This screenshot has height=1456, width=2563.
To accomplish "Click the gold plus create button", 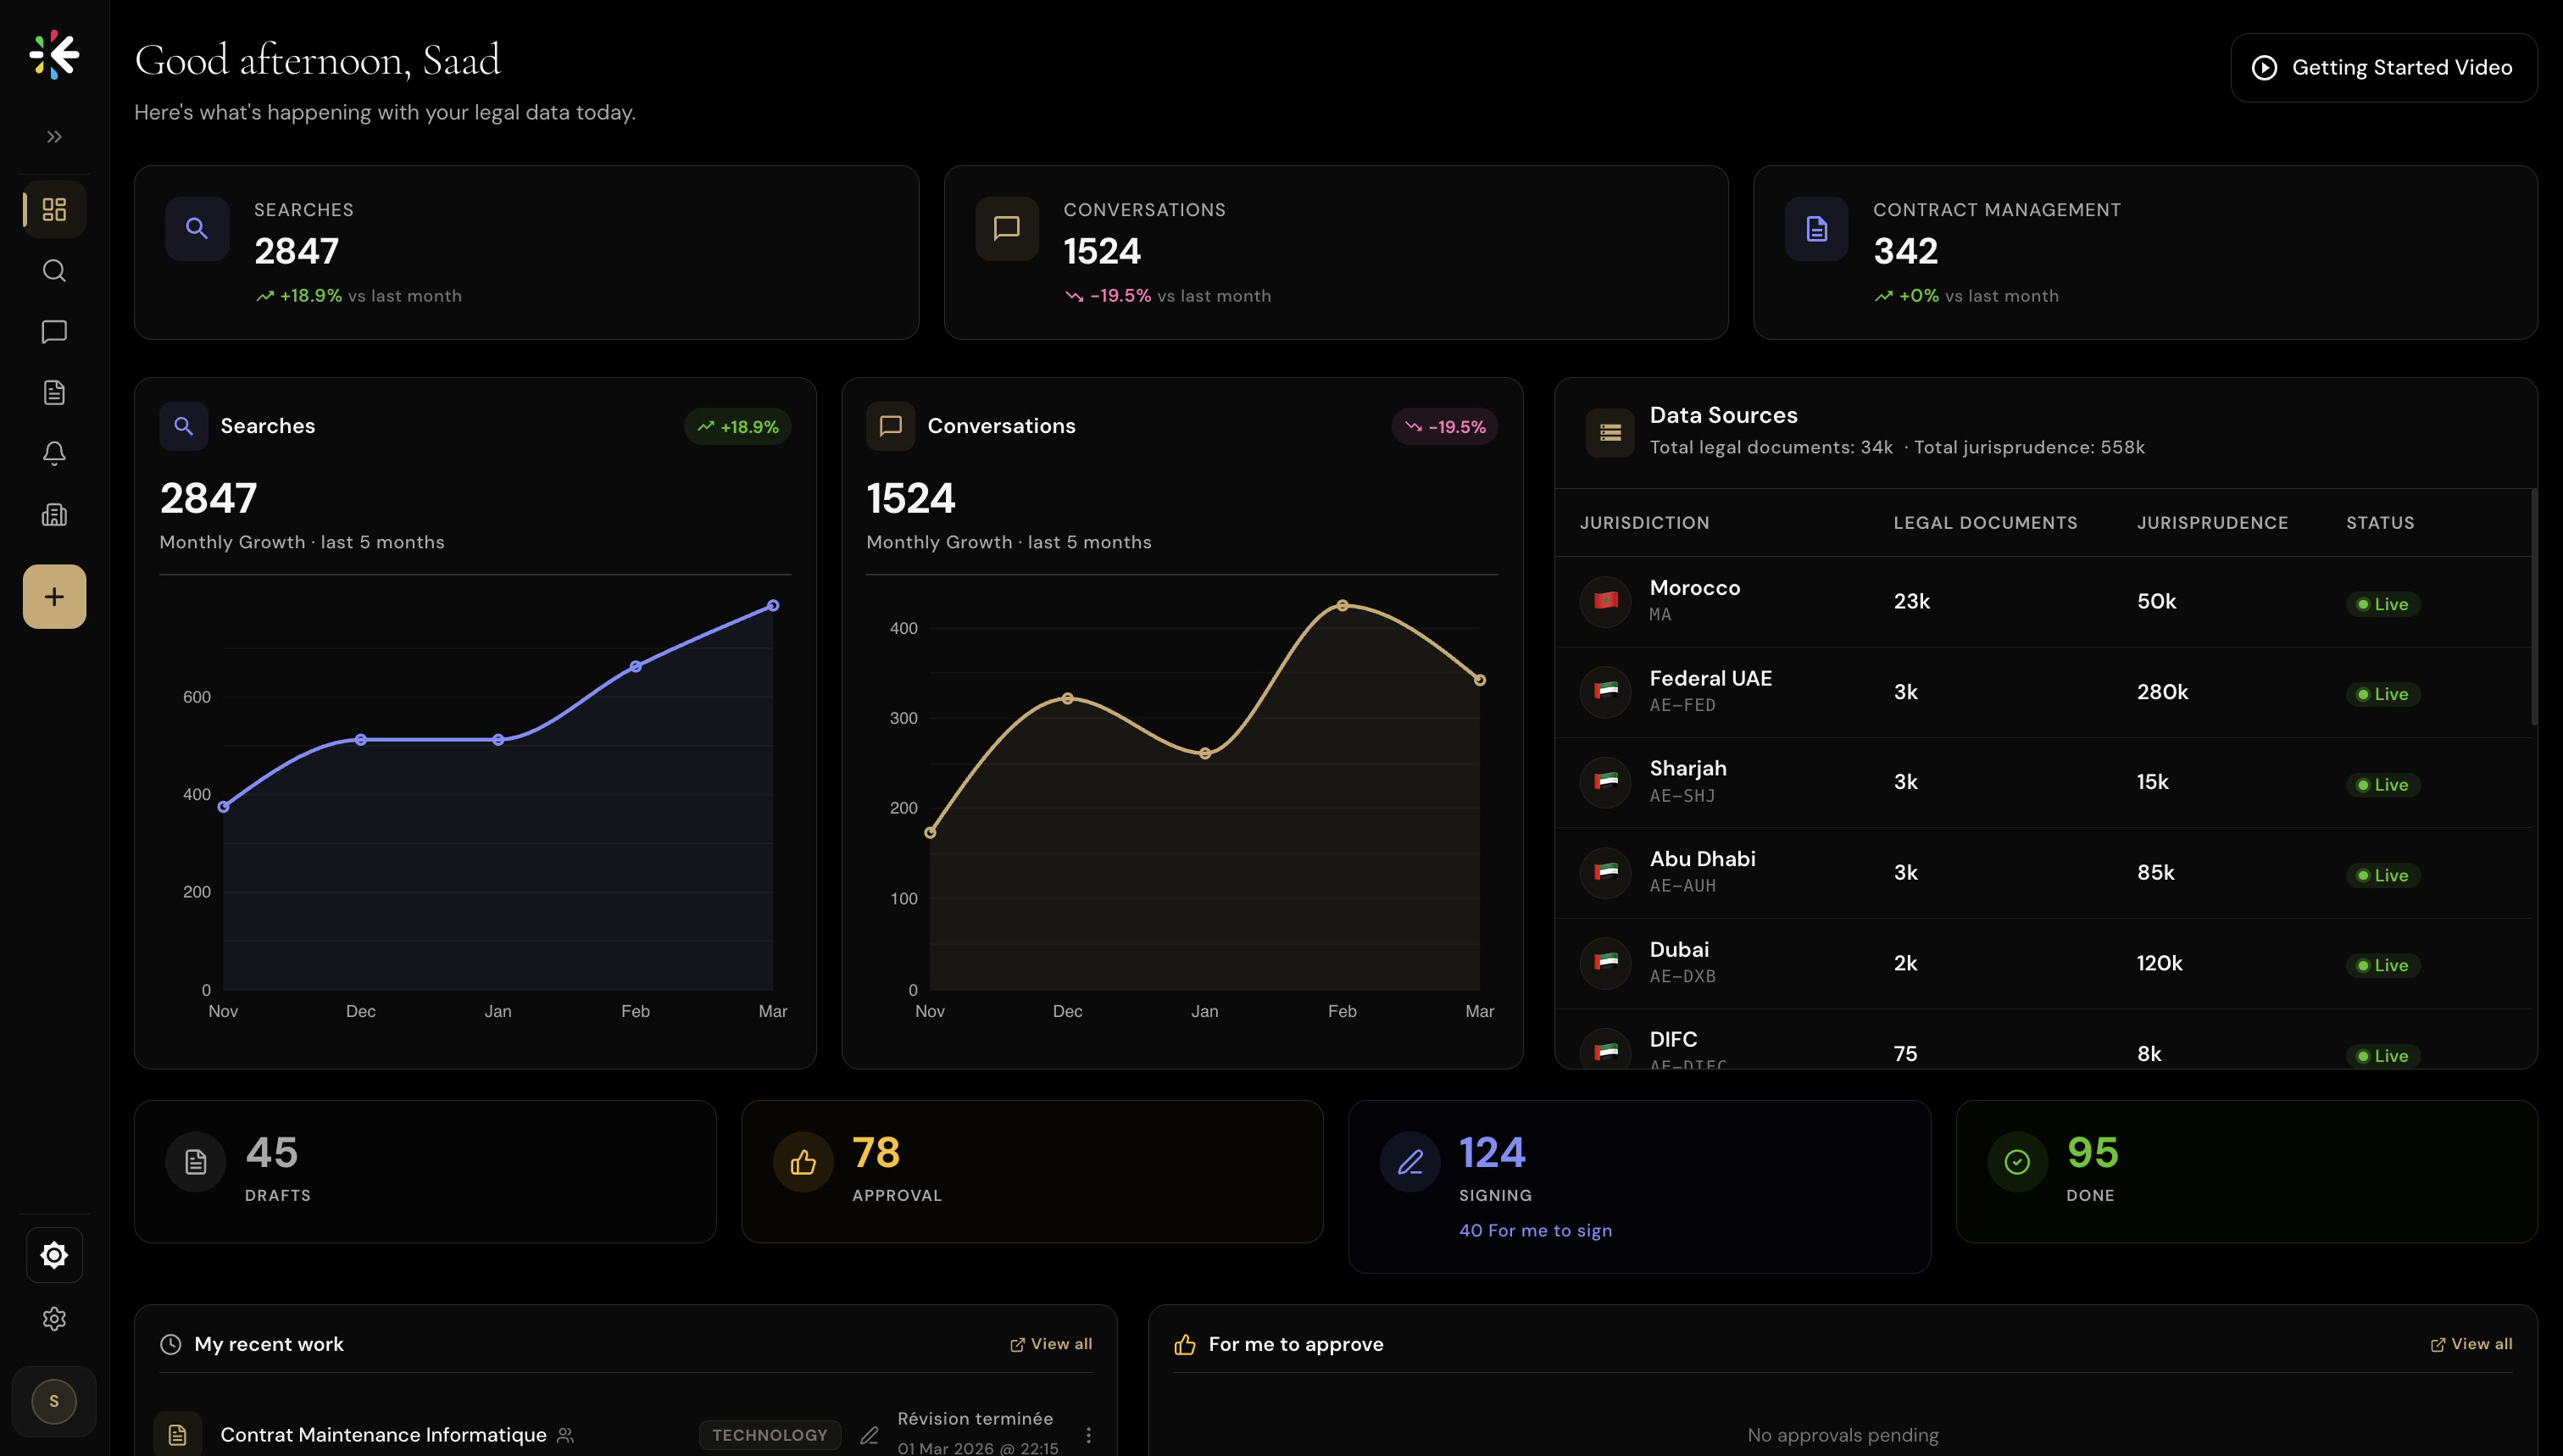I will 54,597.
